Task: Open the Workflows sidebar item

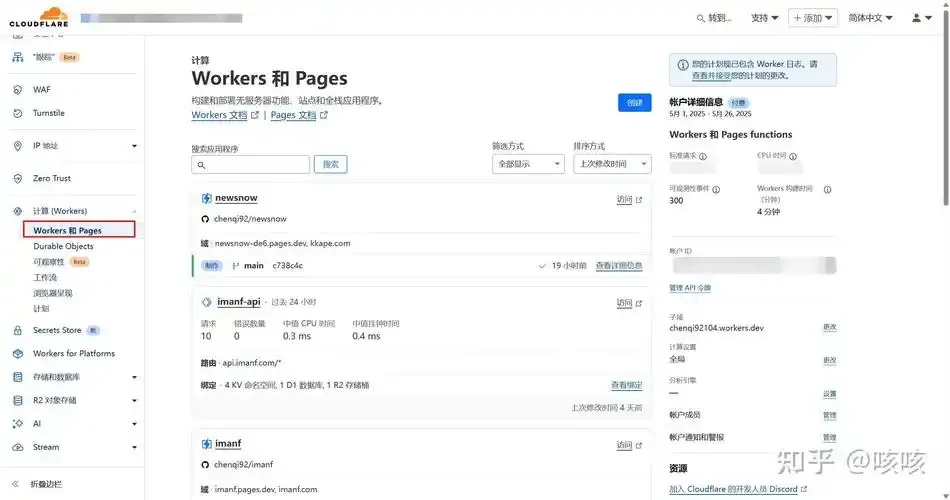Action: pyautogui.click(x=45, y=278)
